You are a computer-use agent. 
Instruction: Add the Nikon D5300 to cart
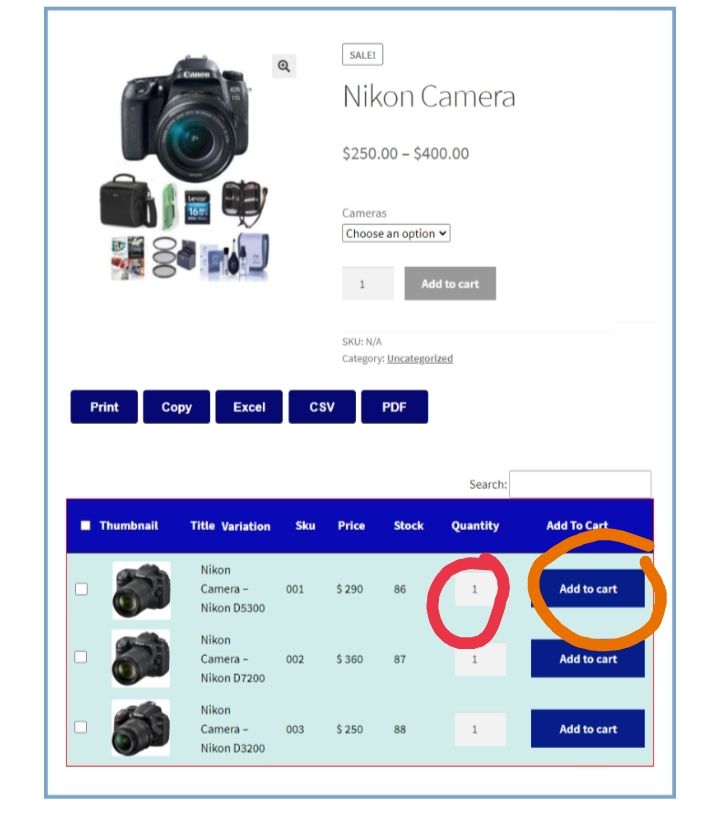point(588,589)
